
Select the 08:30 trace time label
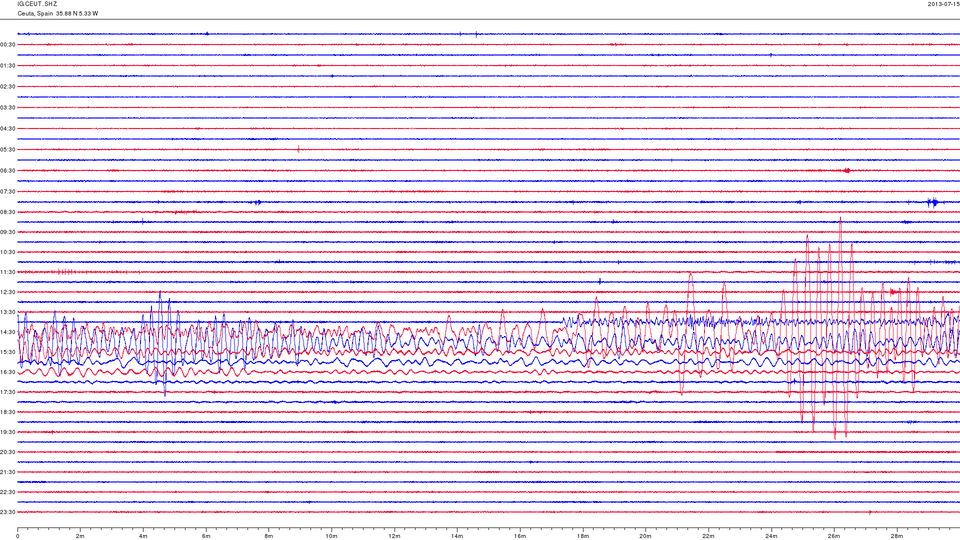point(8,212)
